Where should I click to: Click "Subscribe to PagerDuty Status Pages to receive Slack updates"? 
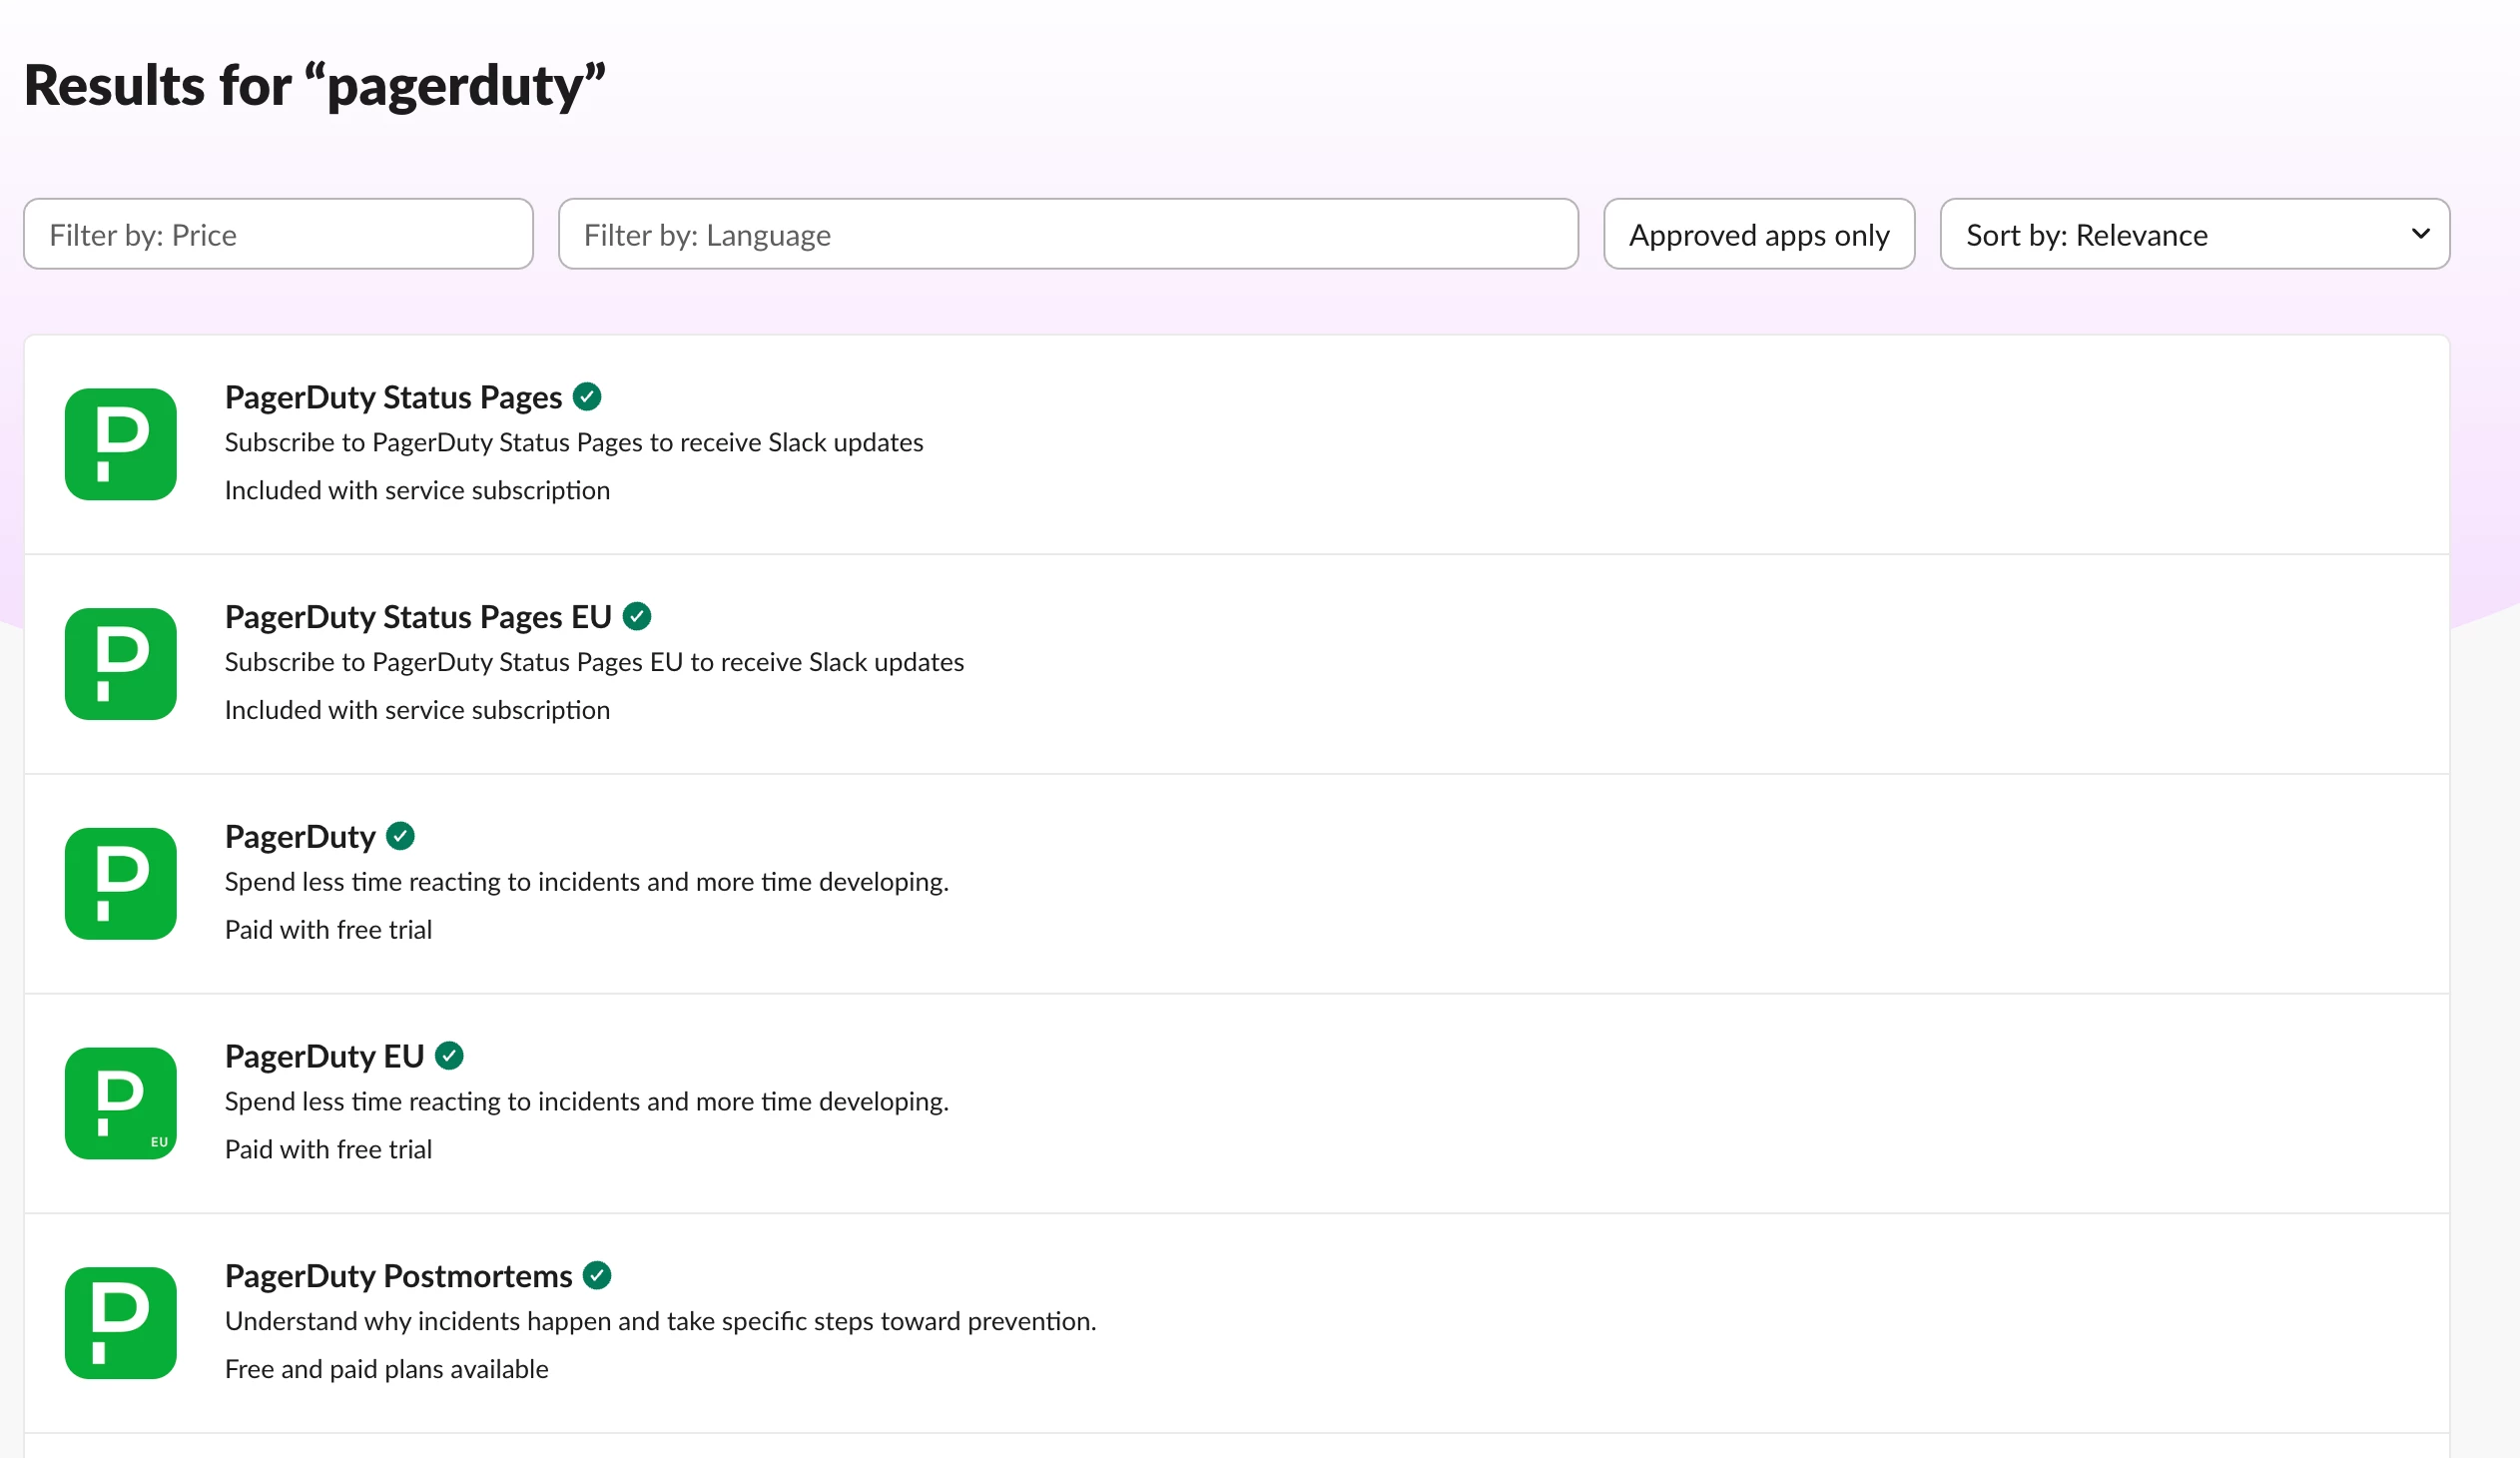(x=574, y=442)
